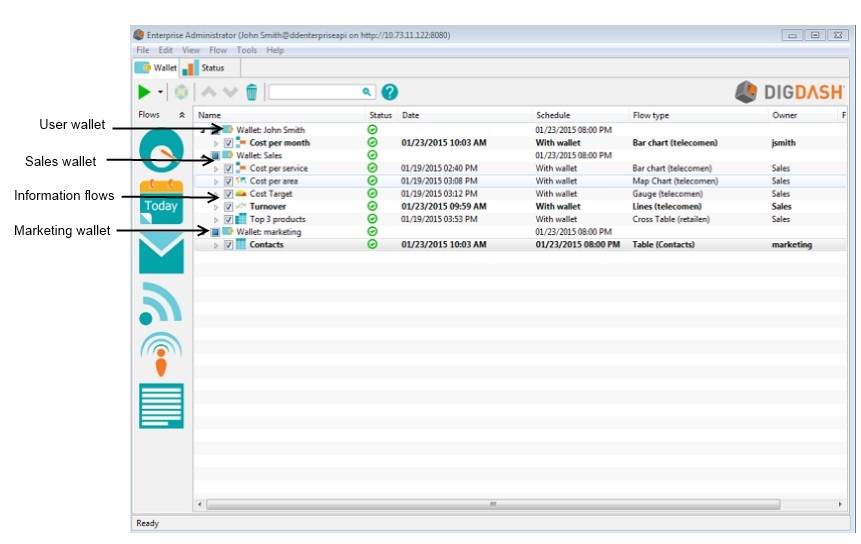Click the gauge icon of Cost Target

tap(241, 193)
